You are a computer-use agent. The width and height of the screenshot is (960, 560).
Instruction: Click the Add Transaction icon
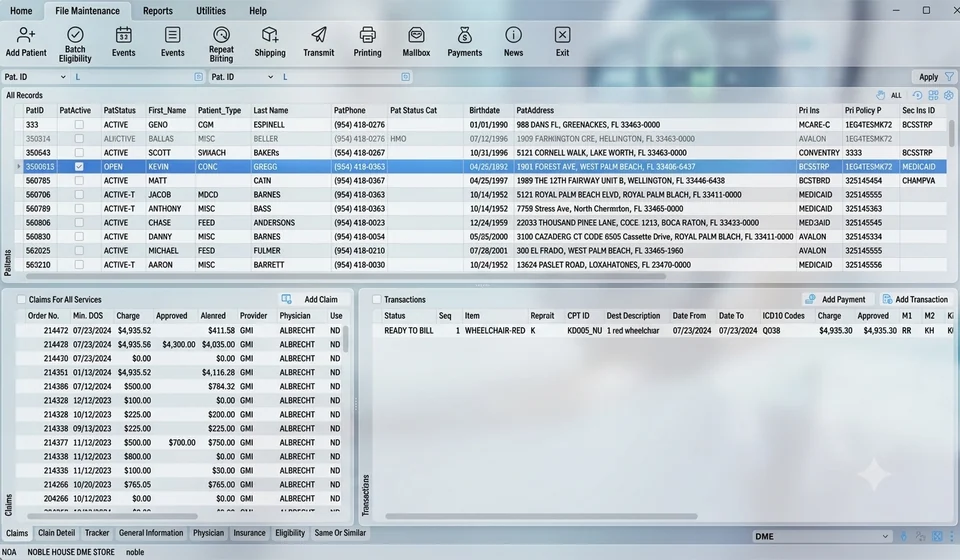click(x=887, y=299)
